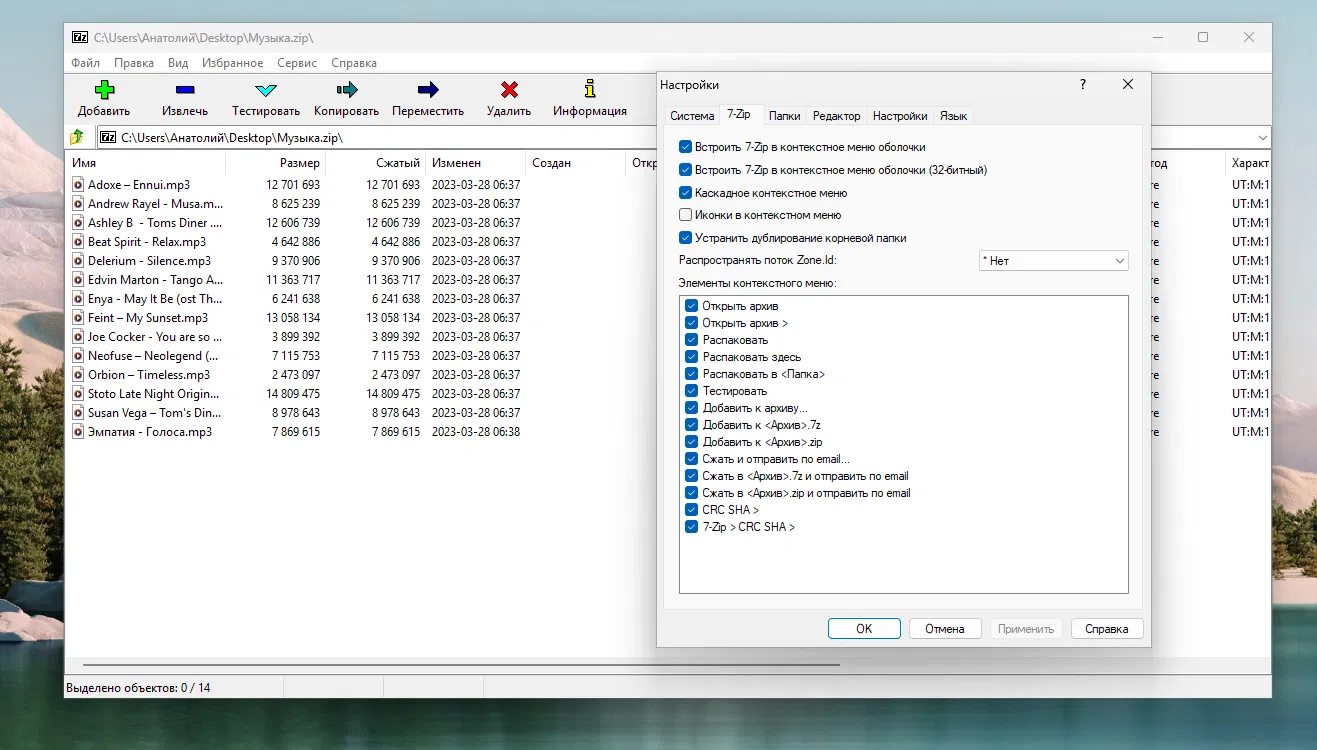Click the 7z application icon in the title bar
Image resolution: width=1317 pixels, height=750 pixels.
[80, 37]
